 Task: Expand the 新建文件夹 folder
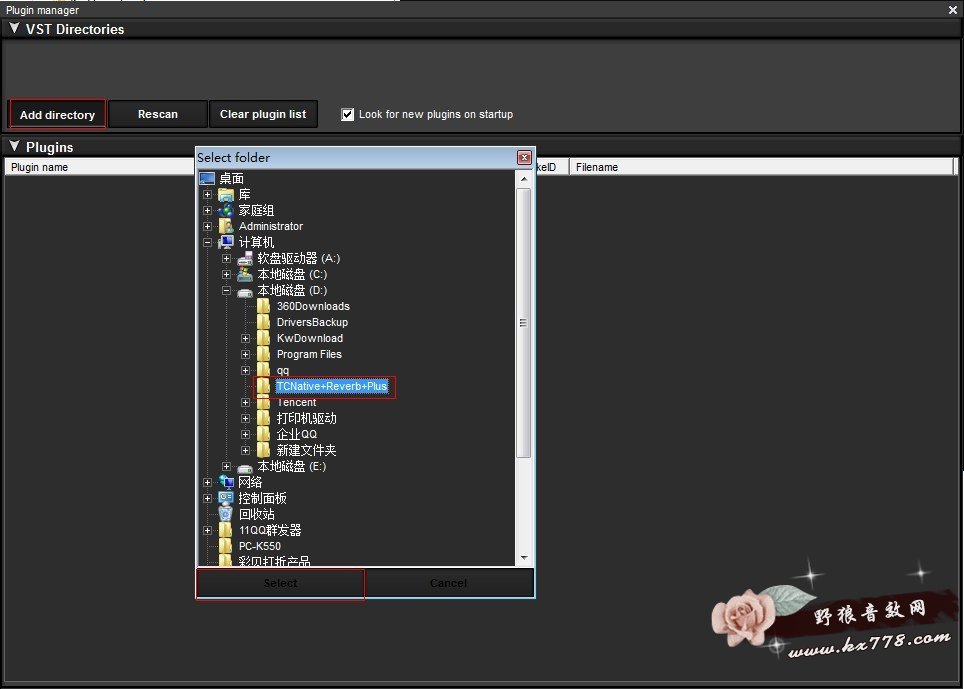pyautogui.click(x=245, y=450)
